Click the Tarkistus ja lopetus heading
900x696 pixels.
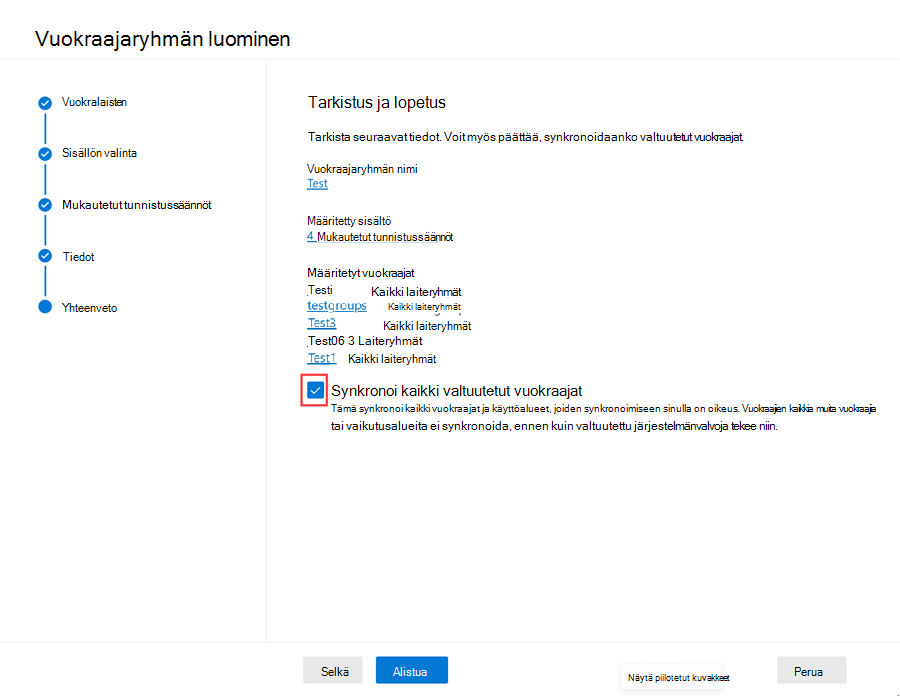(377, 102)
